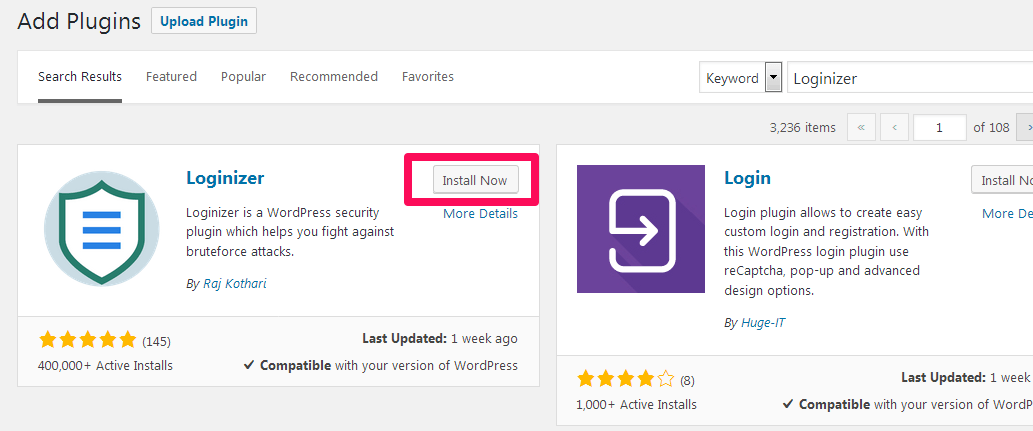Image resolution: width=1033 pixels, height=431 pixels.
Task: Go to first page of results
Action: 860,127
